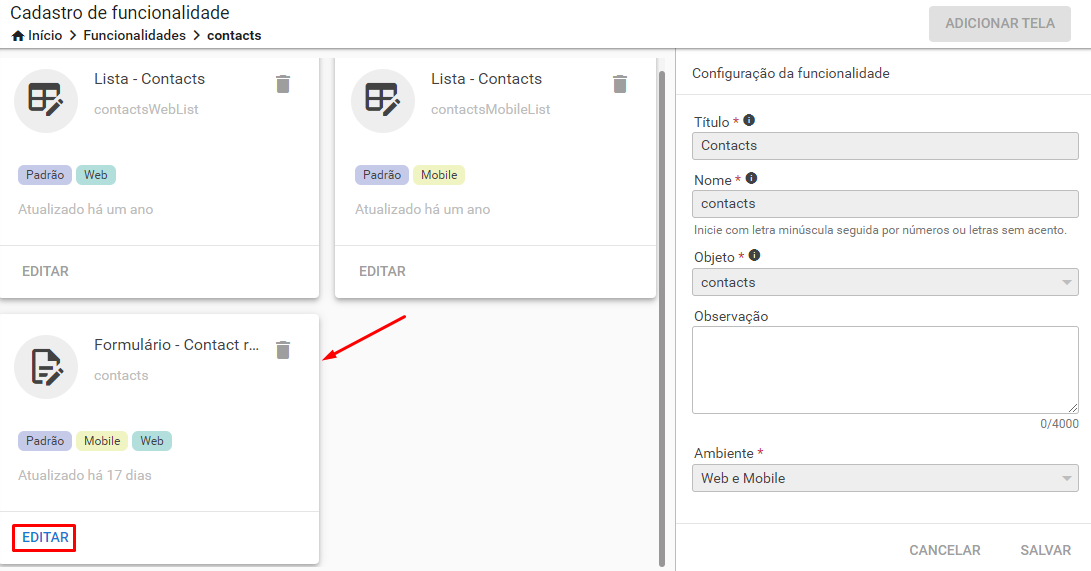1091x571 pixels.
Task: Delete the contactsWebList list card
Action: tap(282, 84)
